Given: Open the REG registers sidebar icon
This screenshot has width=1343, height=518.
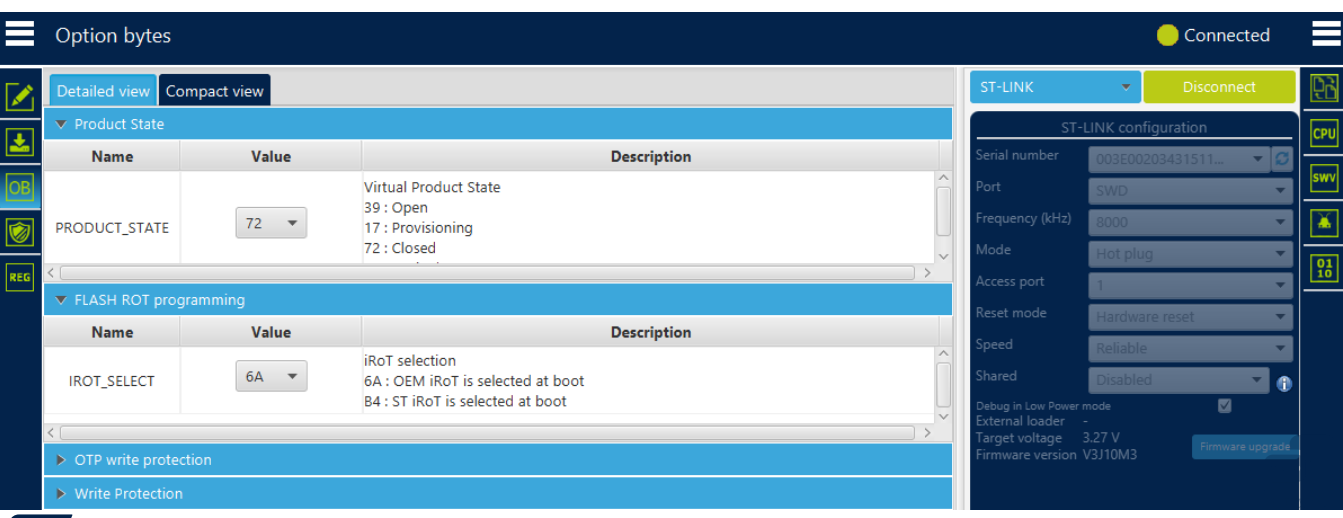Looking at the screenshot, I should 20,277.
